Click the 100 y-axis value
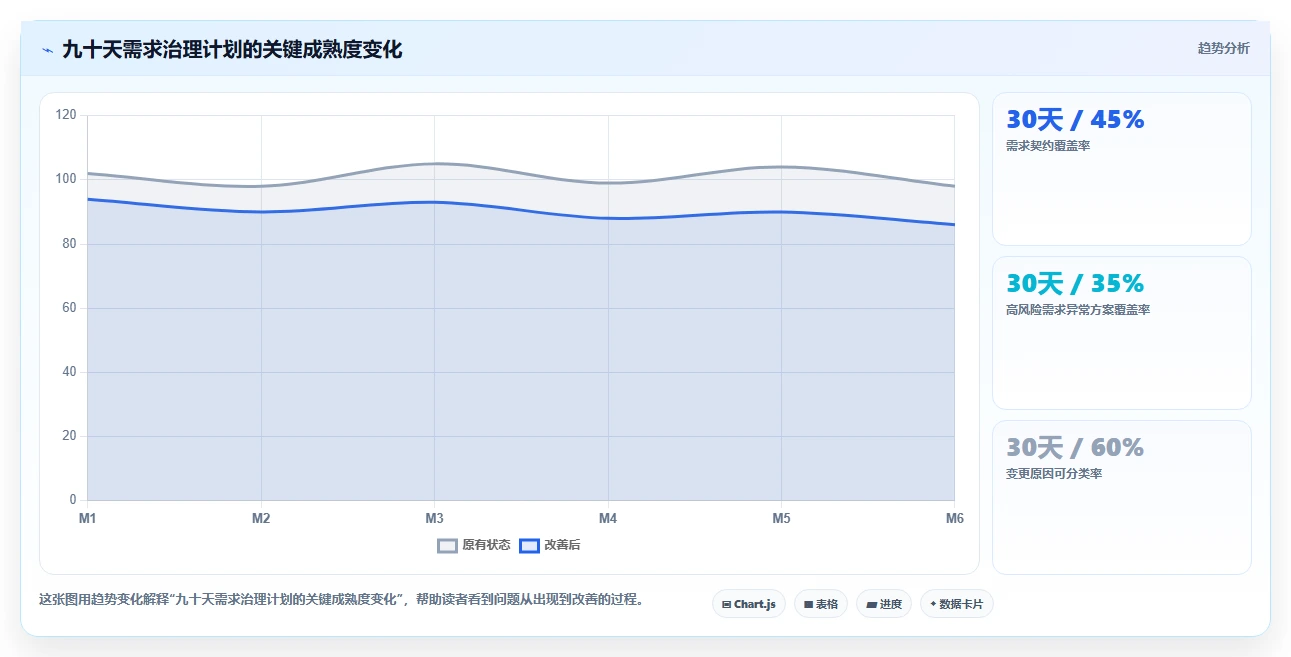Screen dimensions: 1291x657 coord(66,179)
